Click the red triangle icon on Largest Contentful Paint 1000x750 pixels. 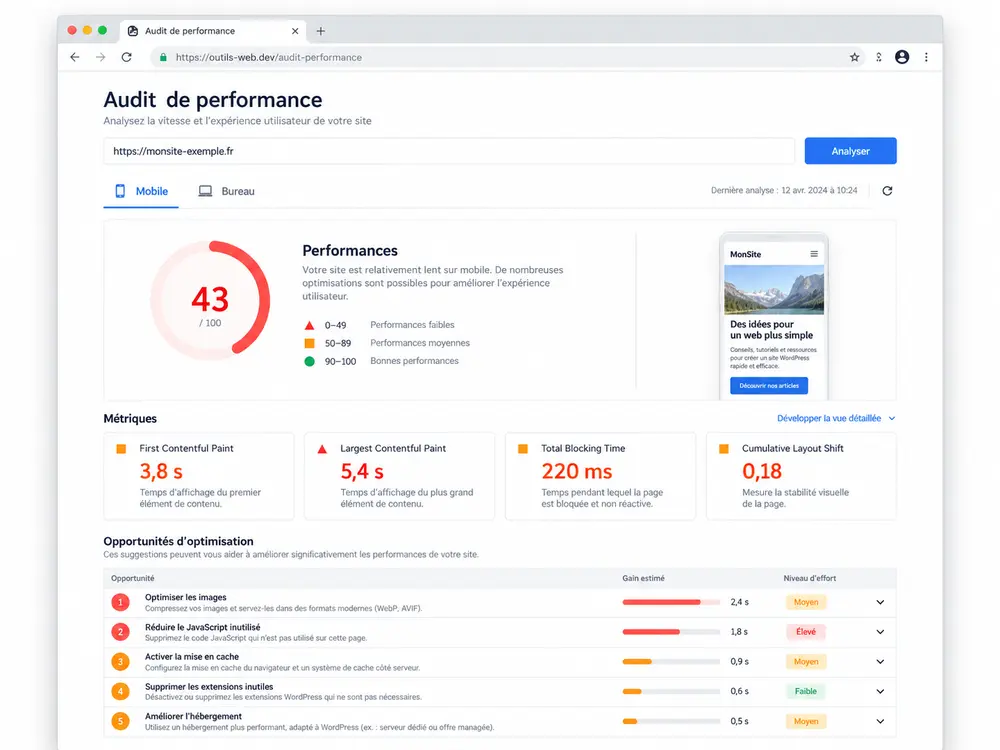click(x=322, y=449)
